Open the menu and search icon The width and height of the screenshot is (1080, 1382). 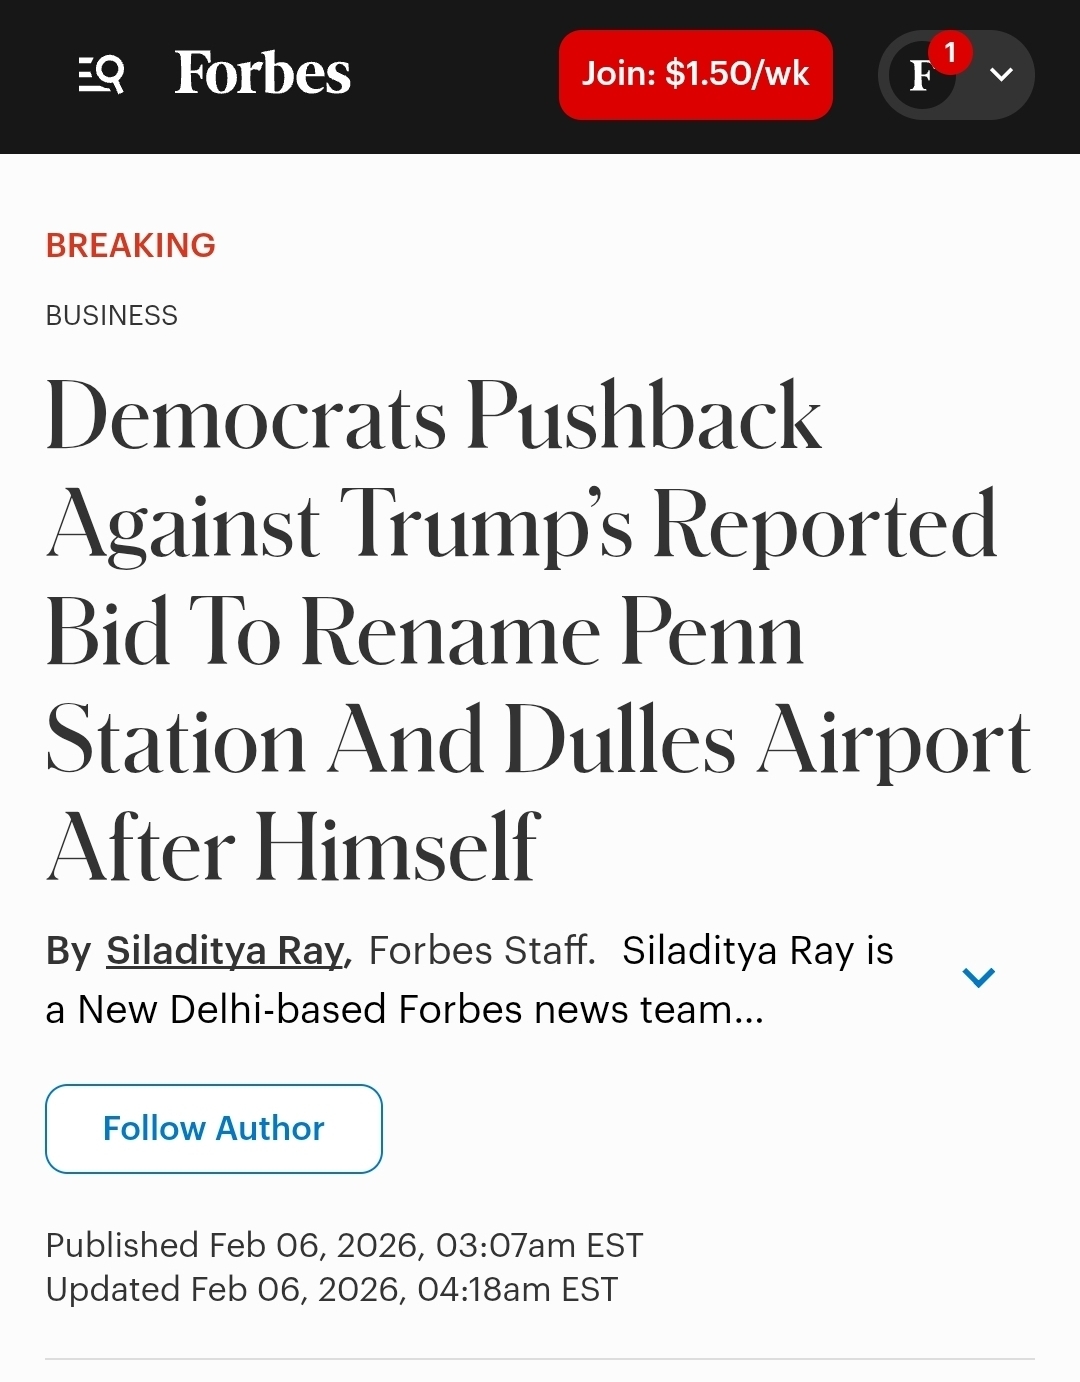(101, 74)
